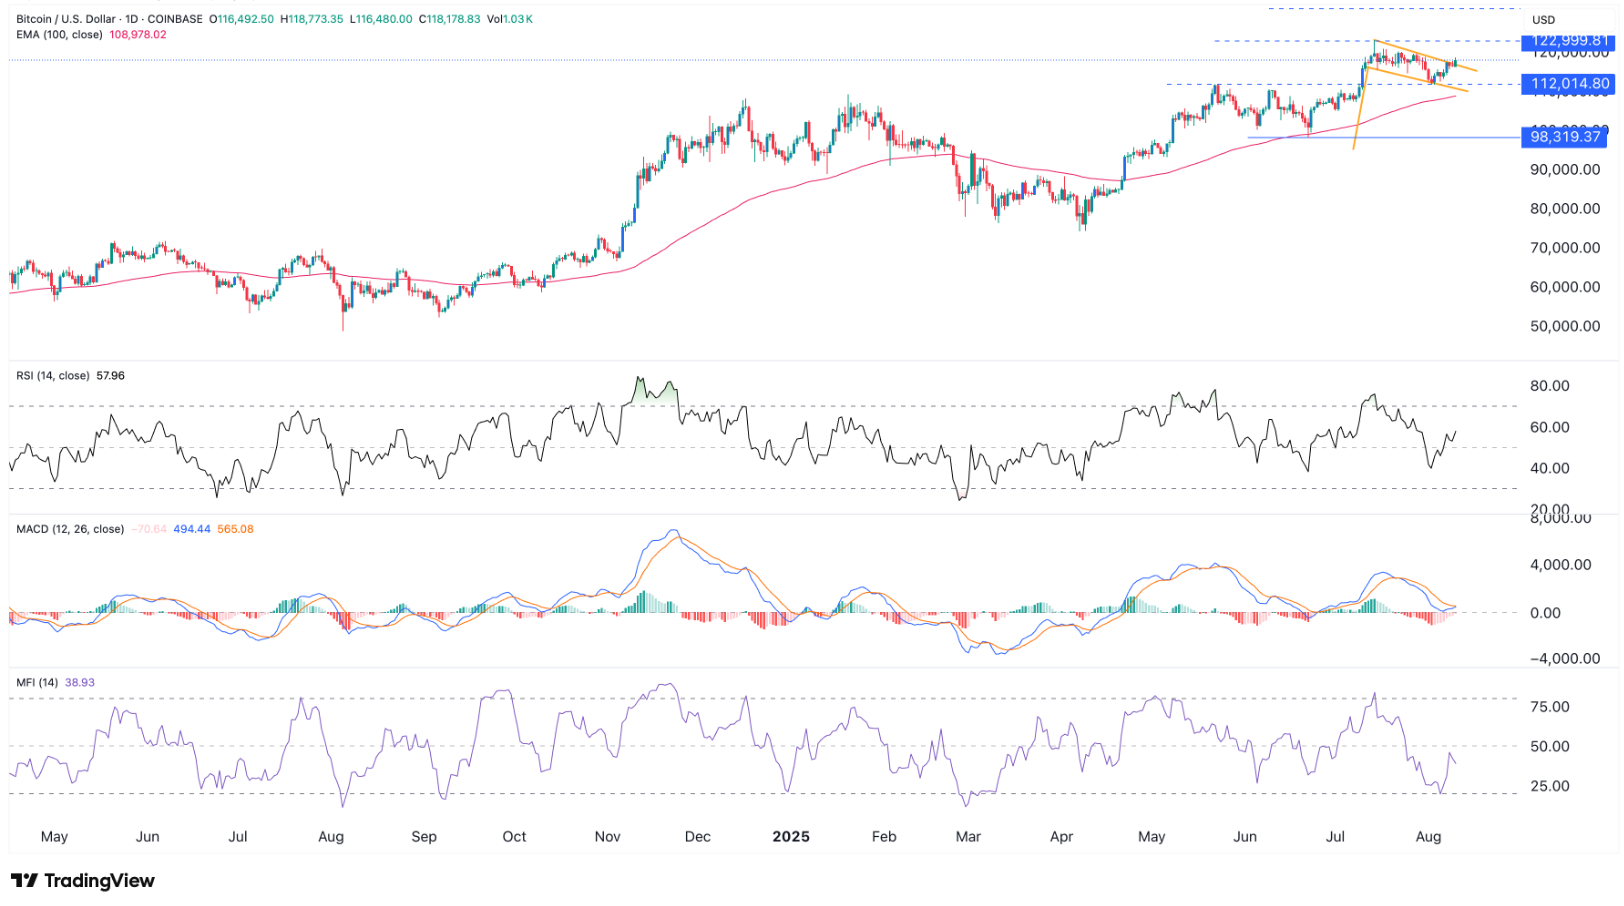Click the orange MACD signal value 565.08
The width and height of the screenshot is (1624, 906).
click(235, 529)
